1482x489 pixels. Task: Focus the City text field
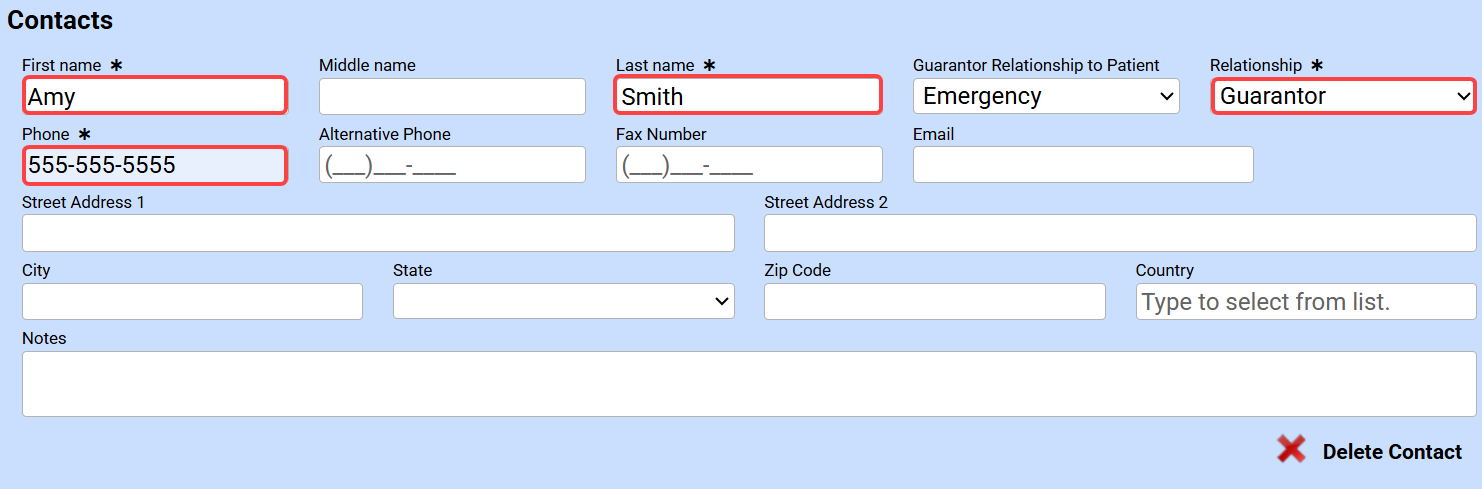[192, 301]
